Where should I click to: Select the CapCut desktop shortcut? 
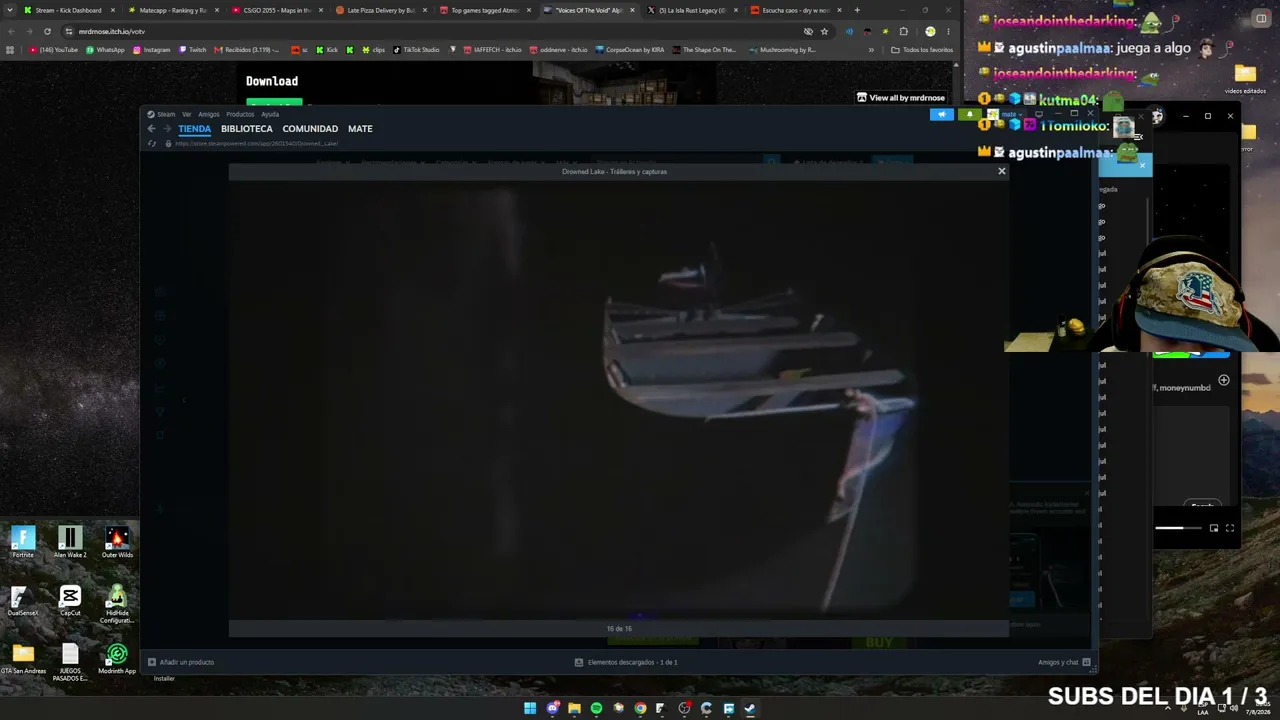pyautogui.click(x=70, y=601)
